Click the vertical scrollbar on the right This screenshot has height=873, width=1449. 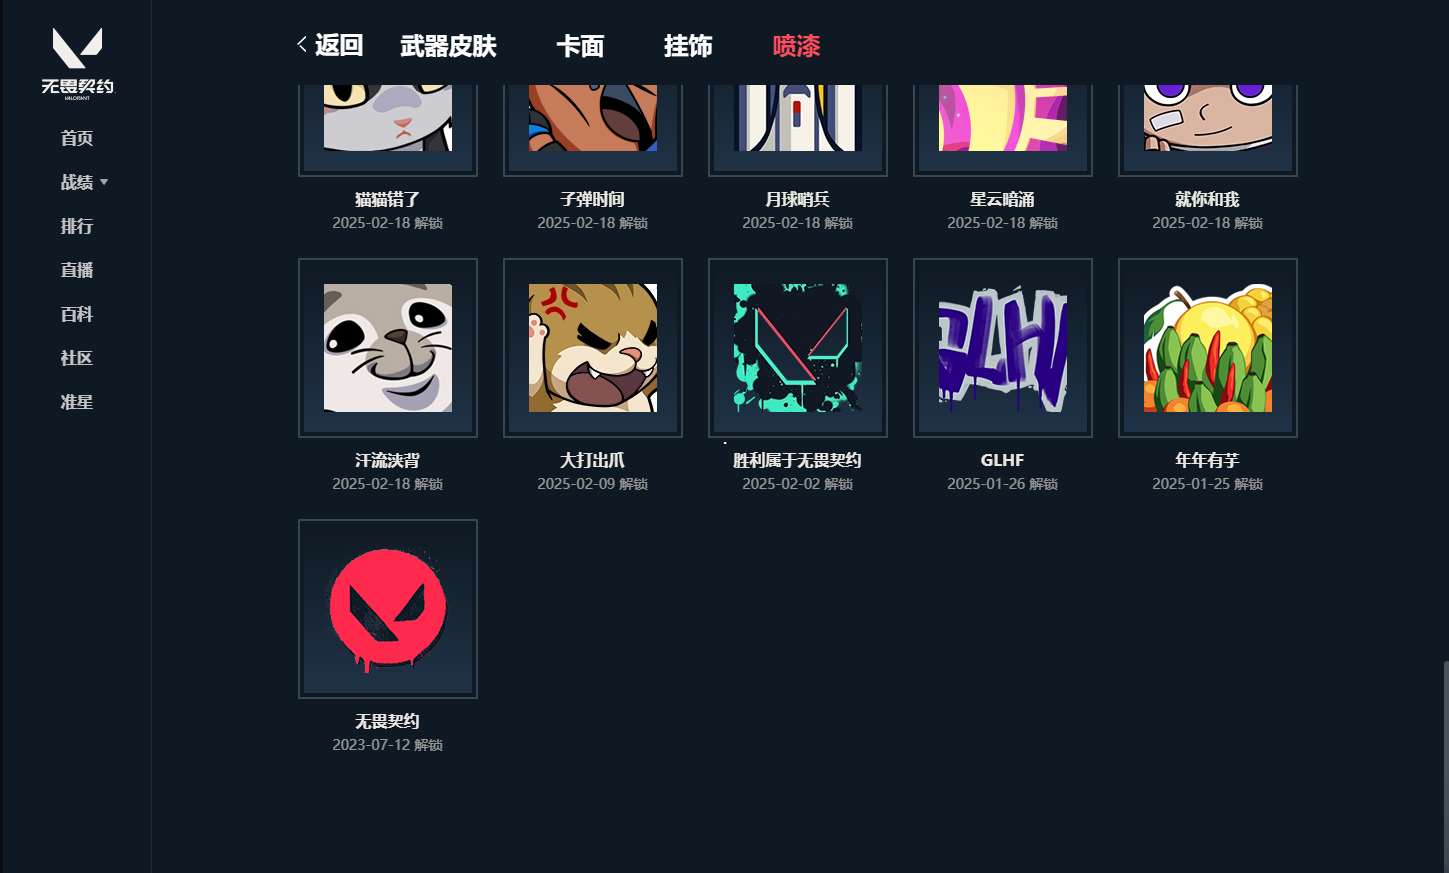[x=1445, y=765]
